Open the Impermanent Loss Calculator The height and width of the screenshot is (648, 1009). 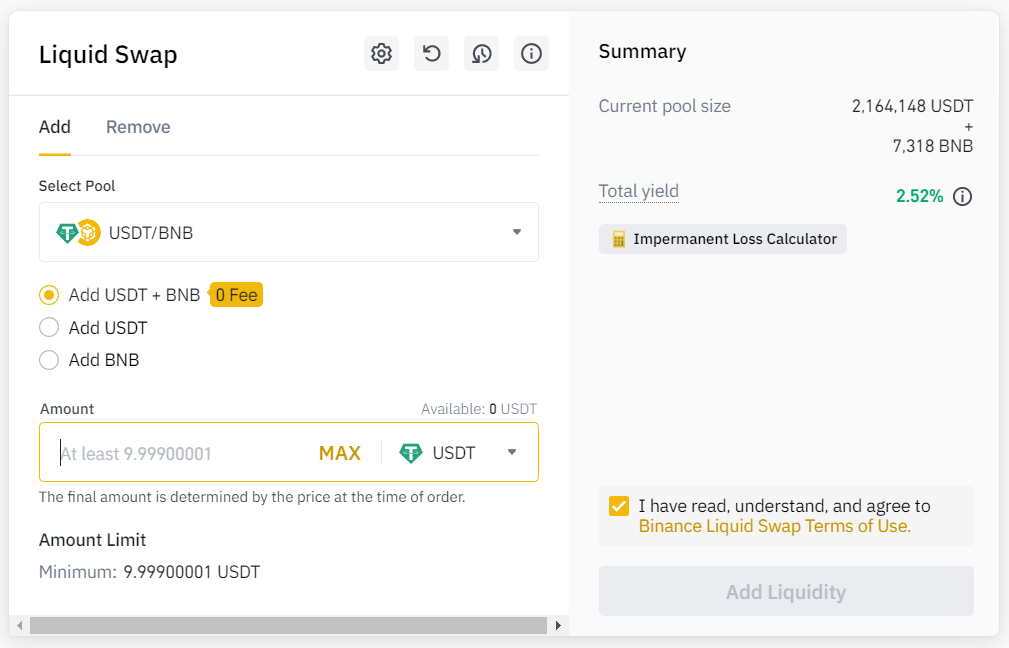[x=722, y=239]
